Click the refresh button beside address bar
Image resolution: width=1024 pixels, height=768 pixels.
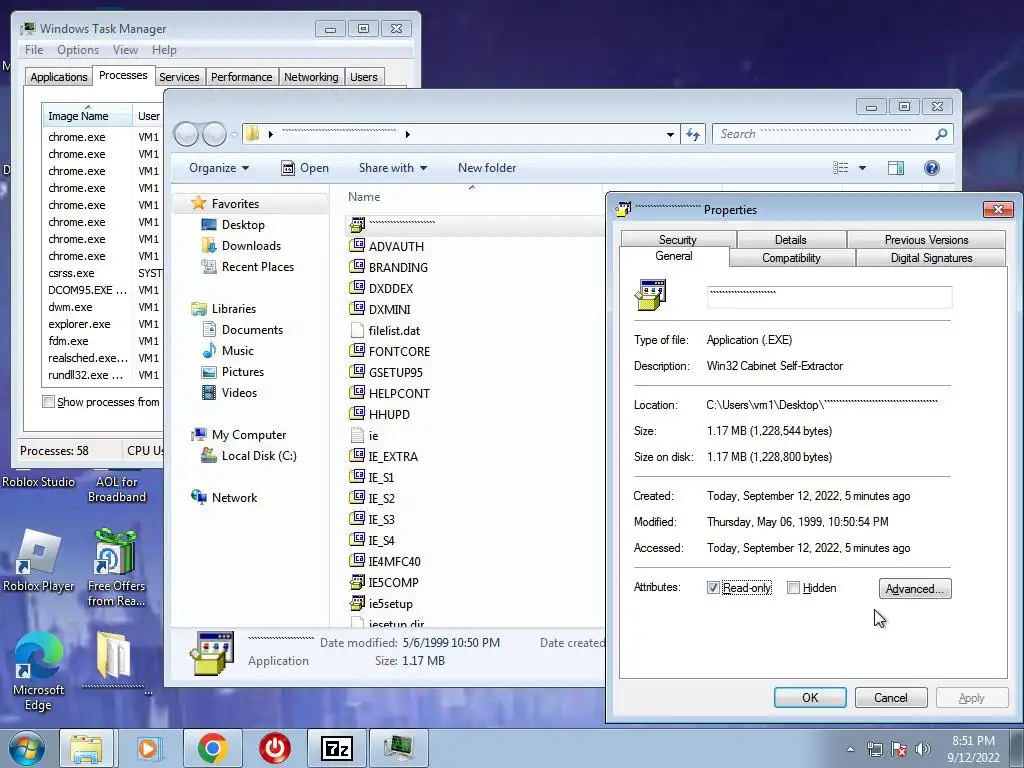tap(693, 135)
